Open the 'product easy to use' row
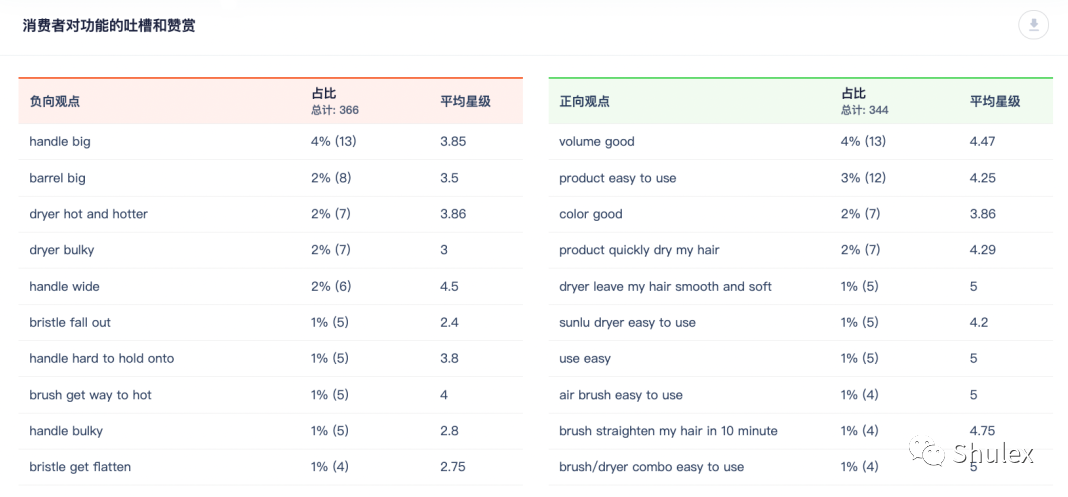Screen dimensions: 1068x497 [800, 178]
